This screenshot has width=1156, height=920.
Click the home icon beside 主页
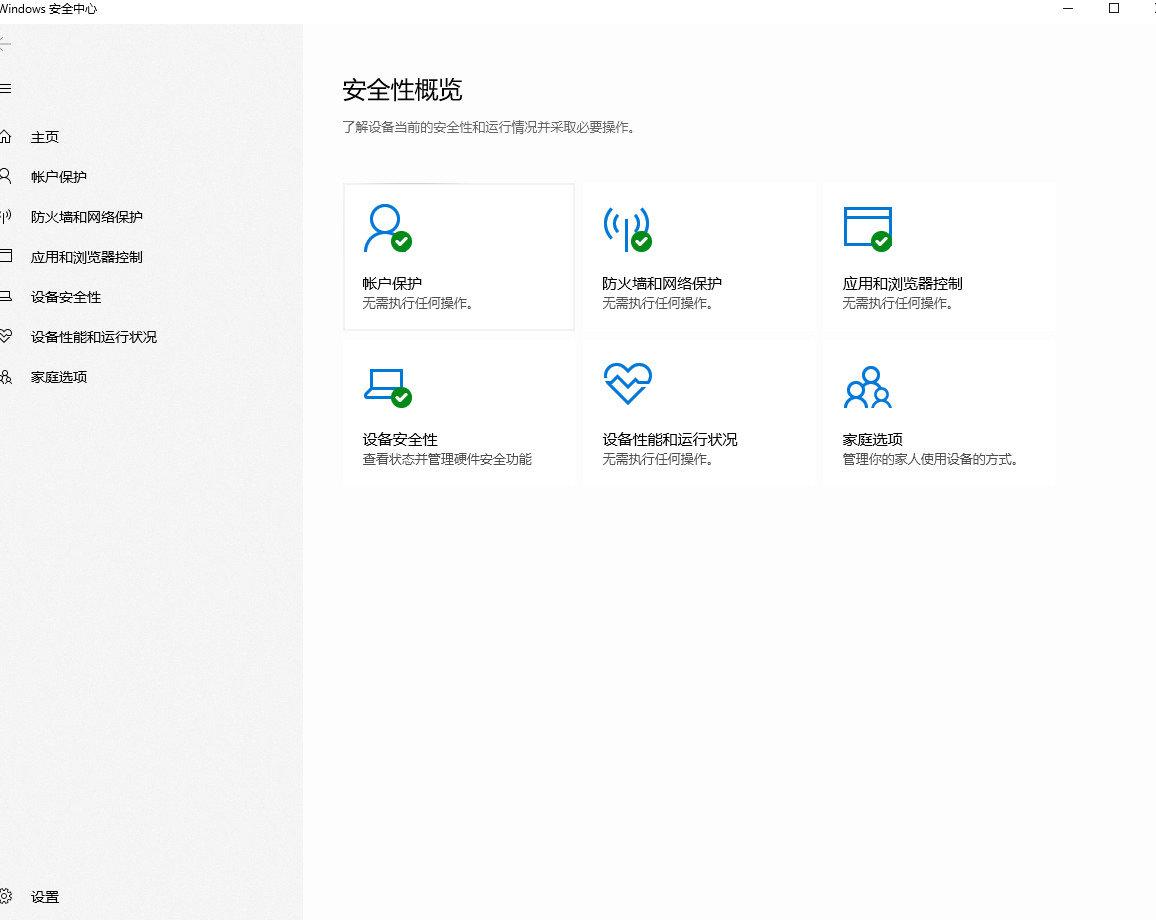[x=5, y=136]
